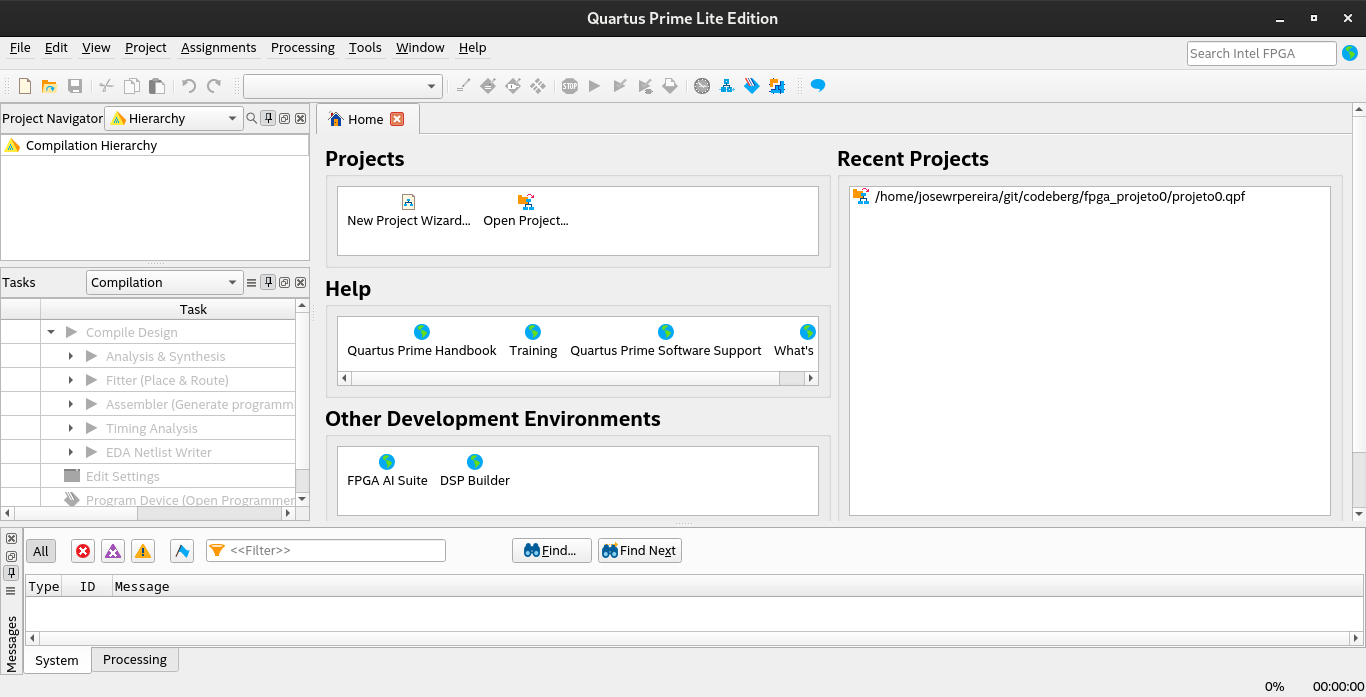This screenshot has width=1366, height=697.
Task: Open the Timing Analyzer clock icon
Action: tap(702, 86)
